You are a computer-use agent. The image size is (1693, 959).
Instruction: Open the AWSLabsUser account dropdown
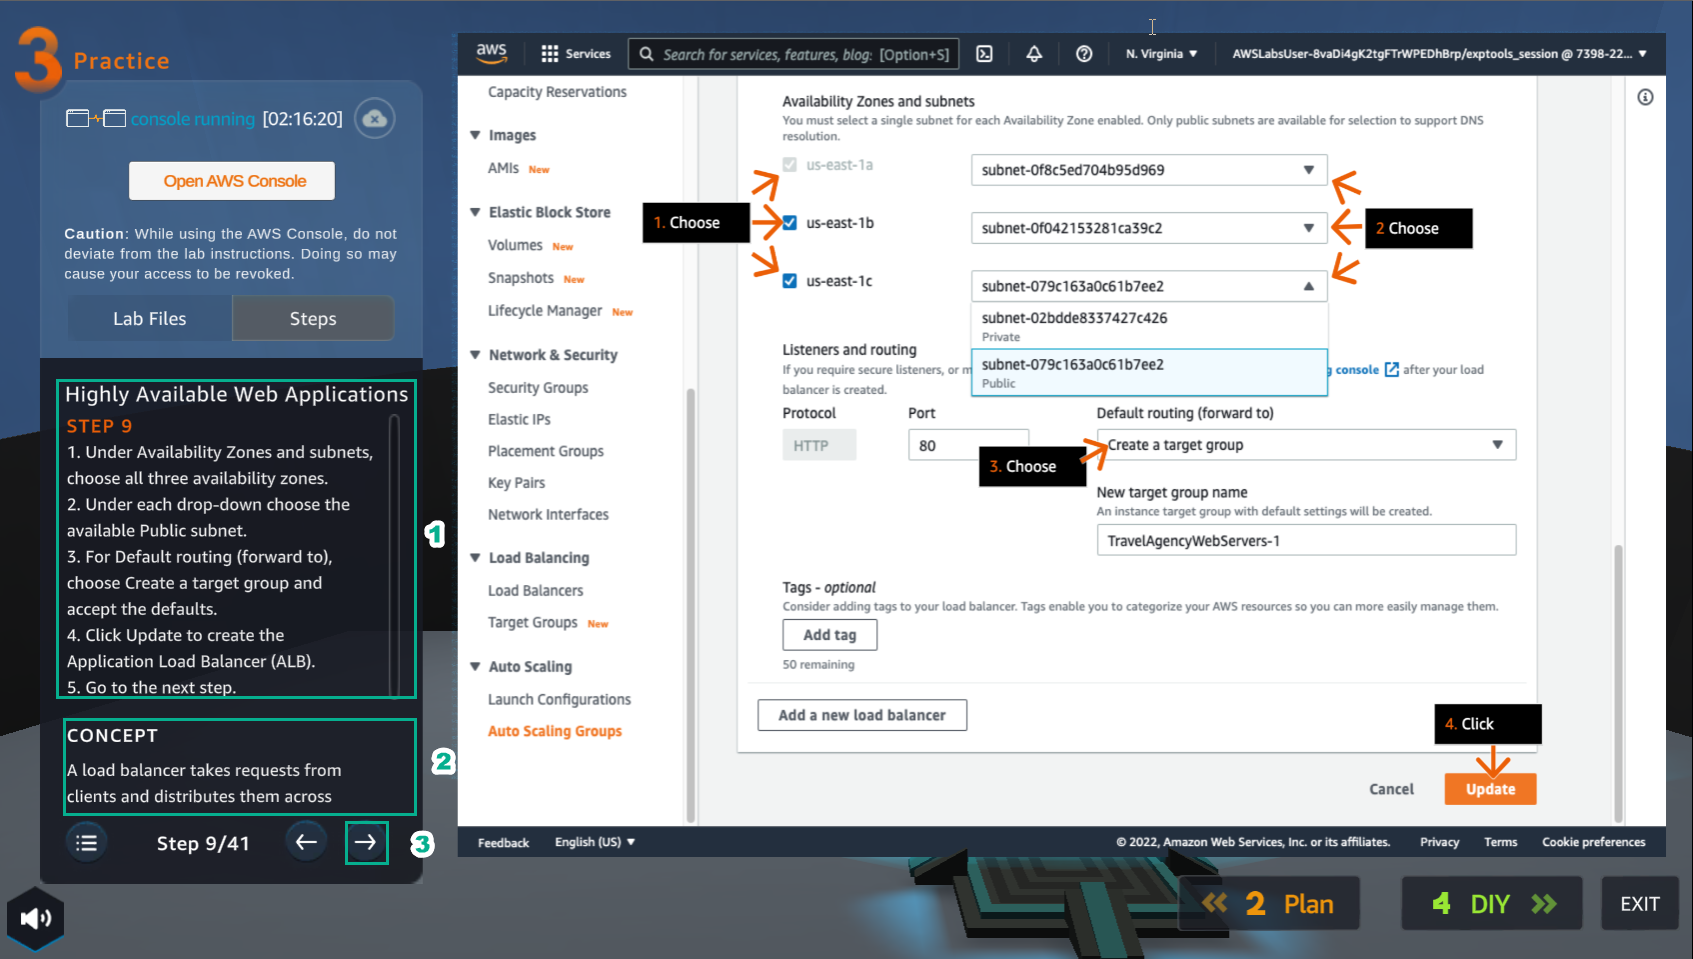tap(1439, 54)
